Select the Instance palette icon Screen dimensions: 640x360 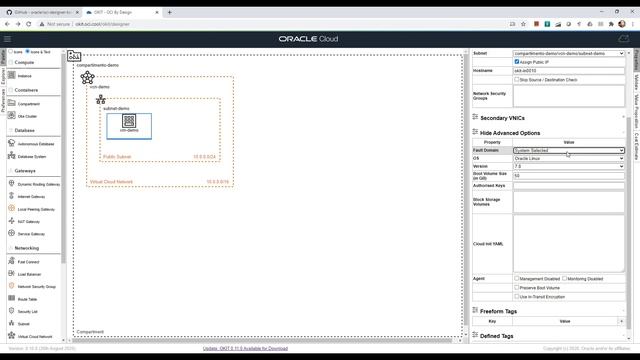pos(11,75)
